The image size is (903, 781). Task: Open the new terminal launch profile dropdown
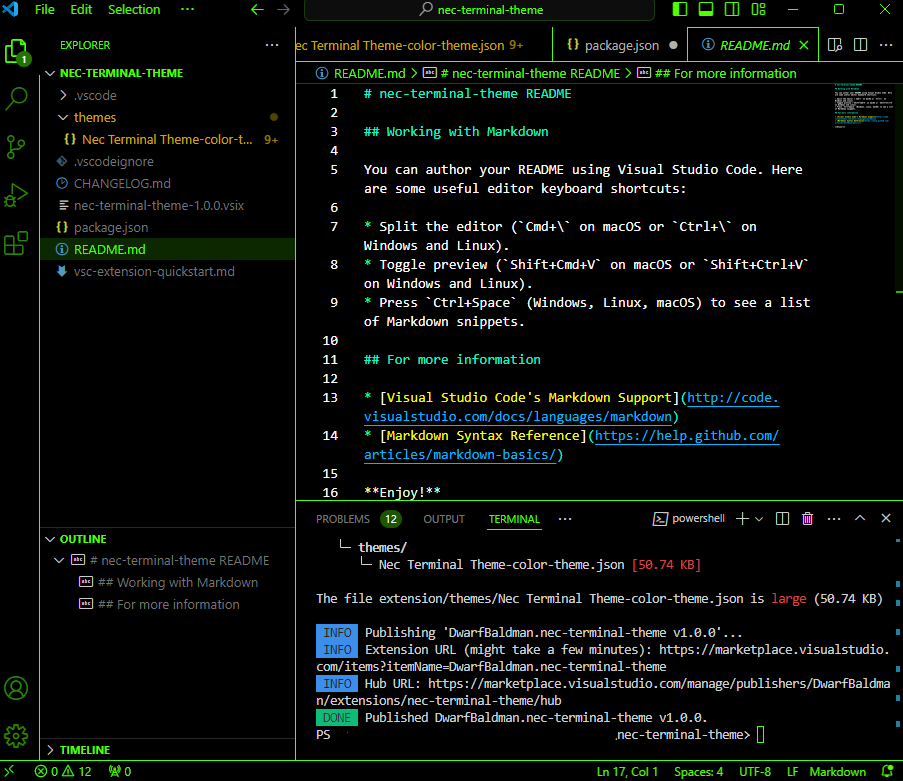[759, 519]
